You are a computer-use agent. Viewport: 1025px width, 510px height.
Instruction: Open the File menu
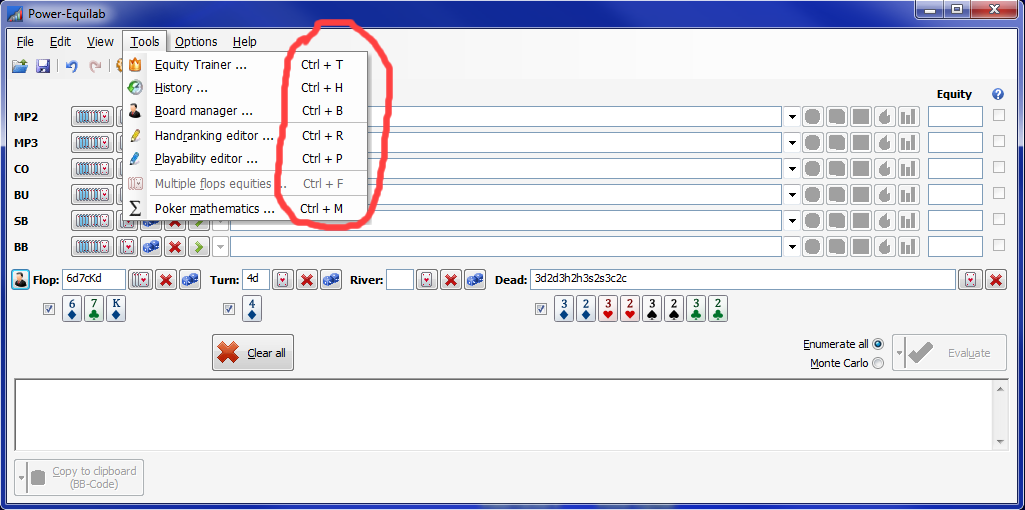click(x=25, y=41)
